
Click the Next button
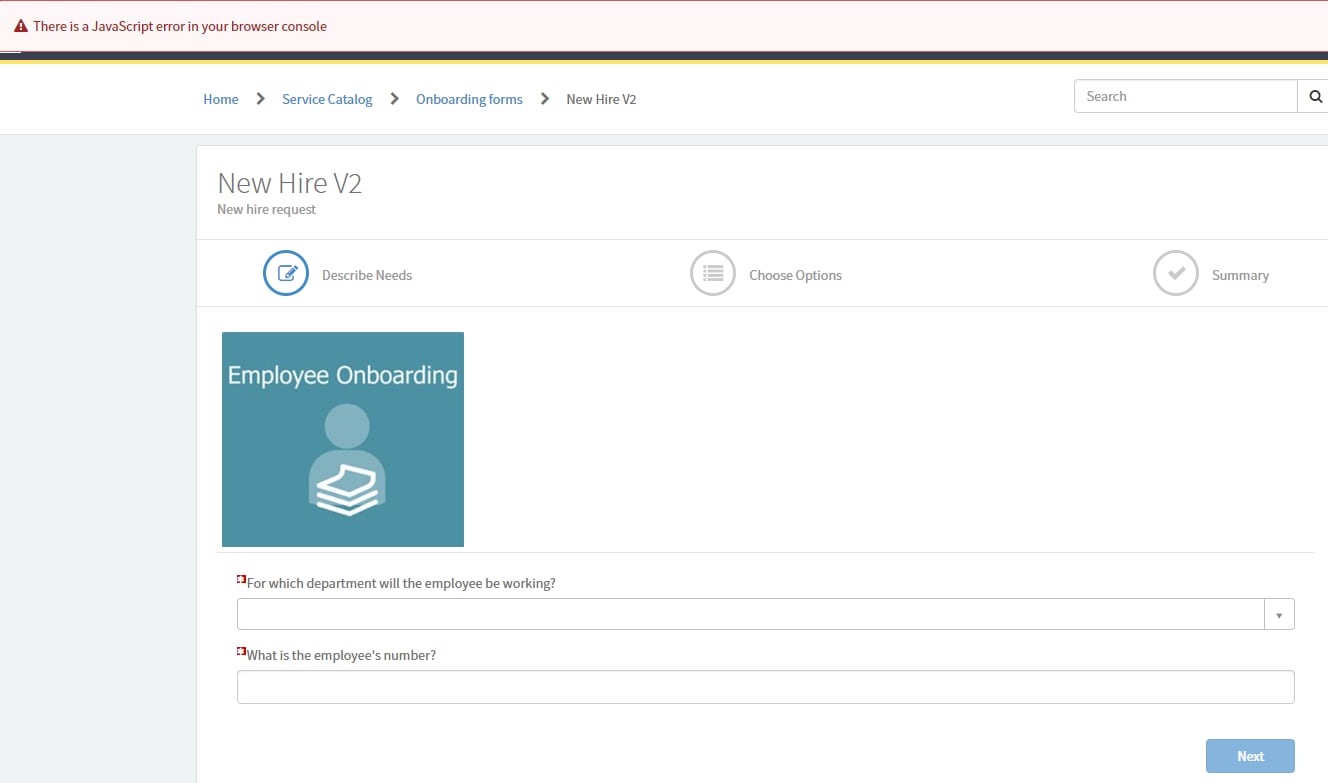1251,756
